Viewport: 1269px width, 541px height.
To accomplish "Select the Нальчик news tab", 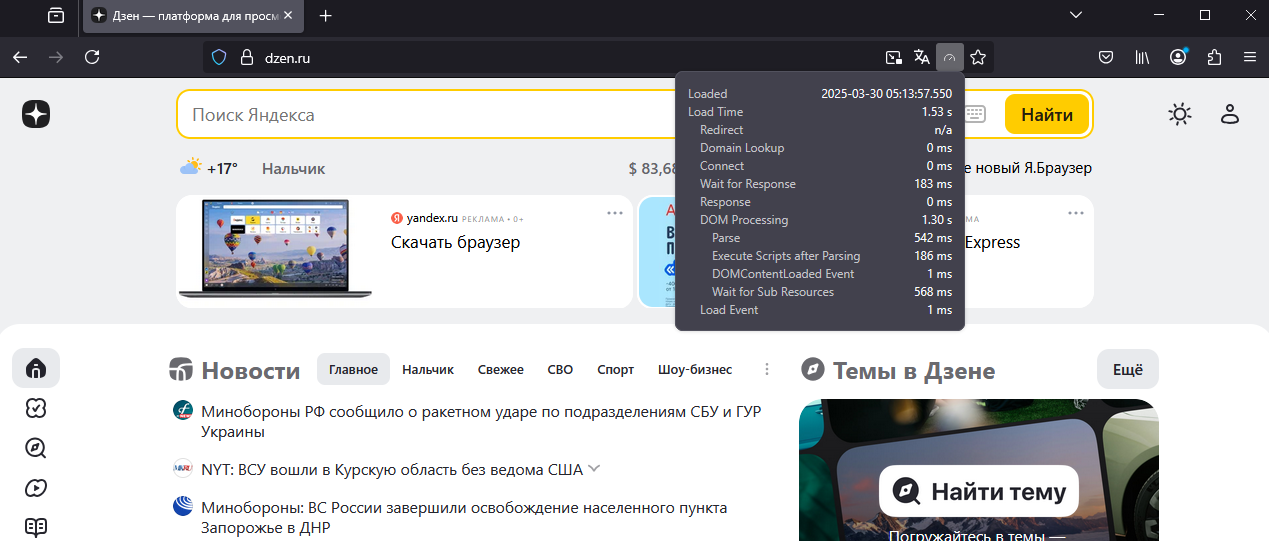I will click(428, 369).
